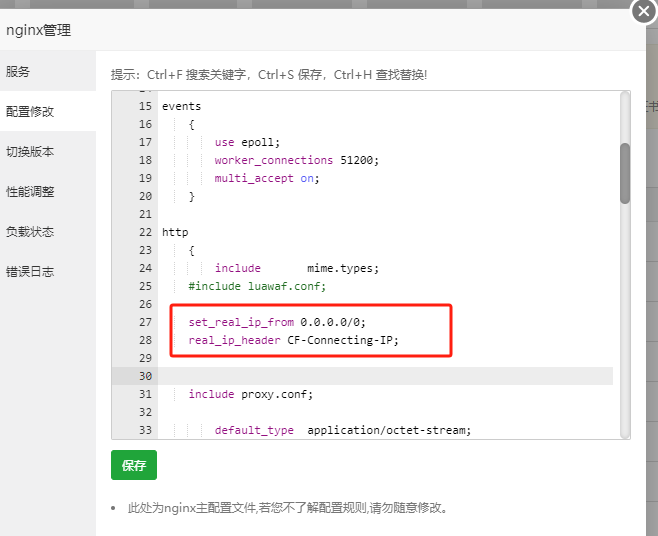Click the #include luawaf.conf comment line
Image resolution: width=658 pixels, height=536 pixels.
pyautogui.click(x=257, y=286)
